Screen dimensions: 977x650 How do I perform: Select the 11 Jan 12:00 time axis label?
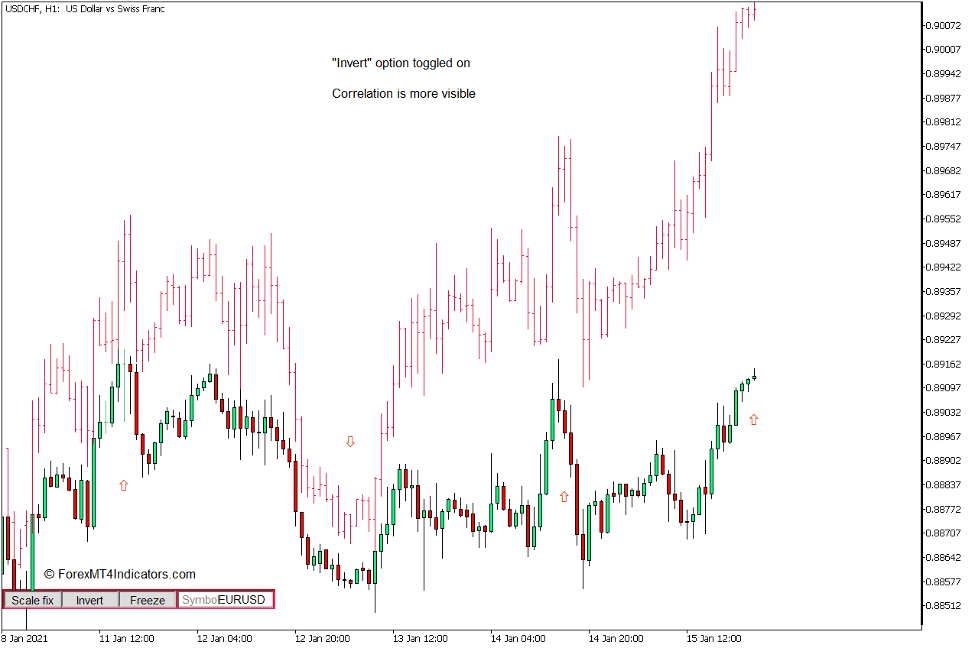pyautogui.click(x=129, y=637)
